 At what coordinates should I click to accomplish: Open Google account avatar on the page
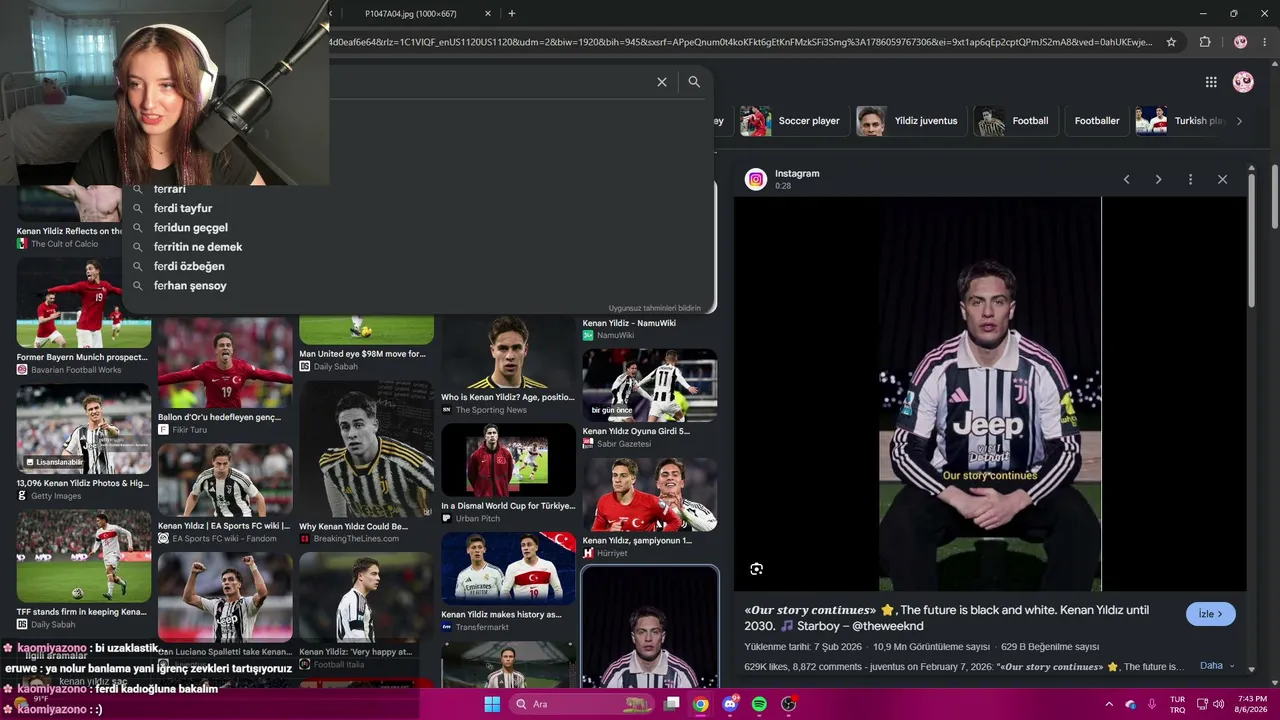[x=1243, y=82]
